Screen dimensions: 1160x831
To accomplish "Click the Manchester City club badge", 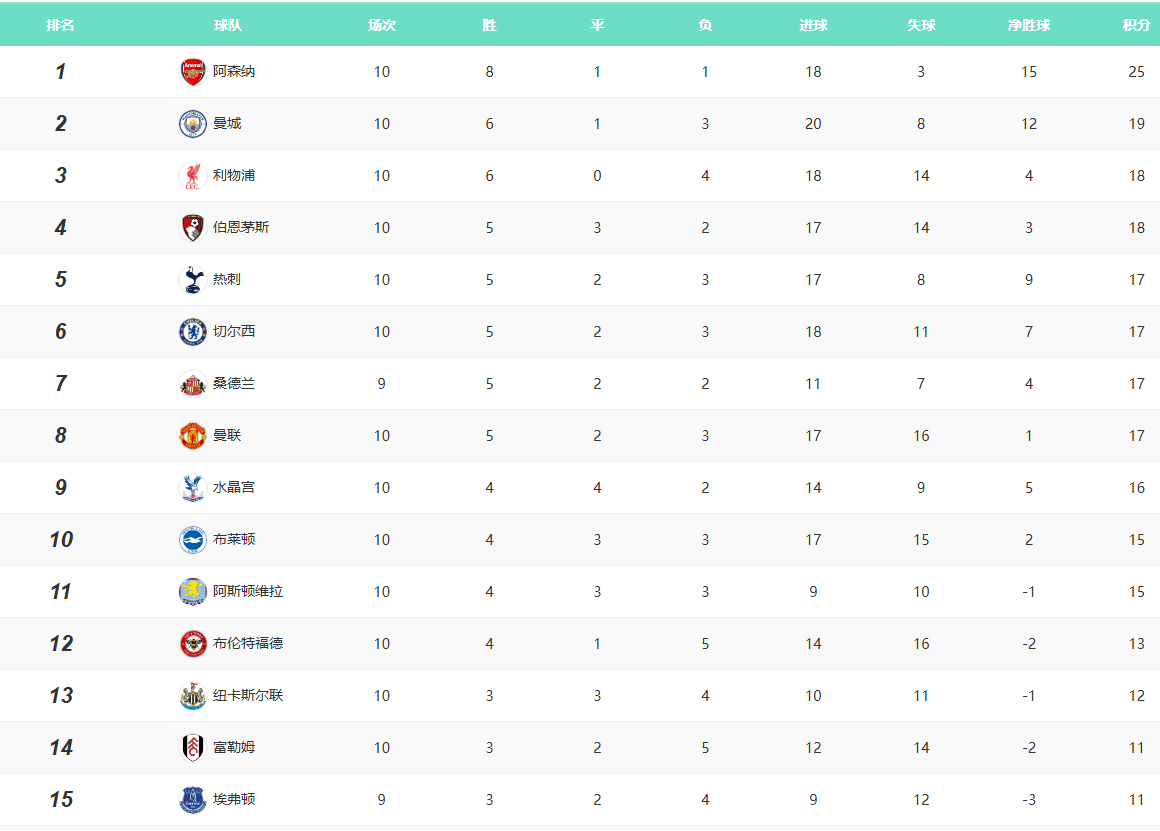I will [x=193, y=124].
